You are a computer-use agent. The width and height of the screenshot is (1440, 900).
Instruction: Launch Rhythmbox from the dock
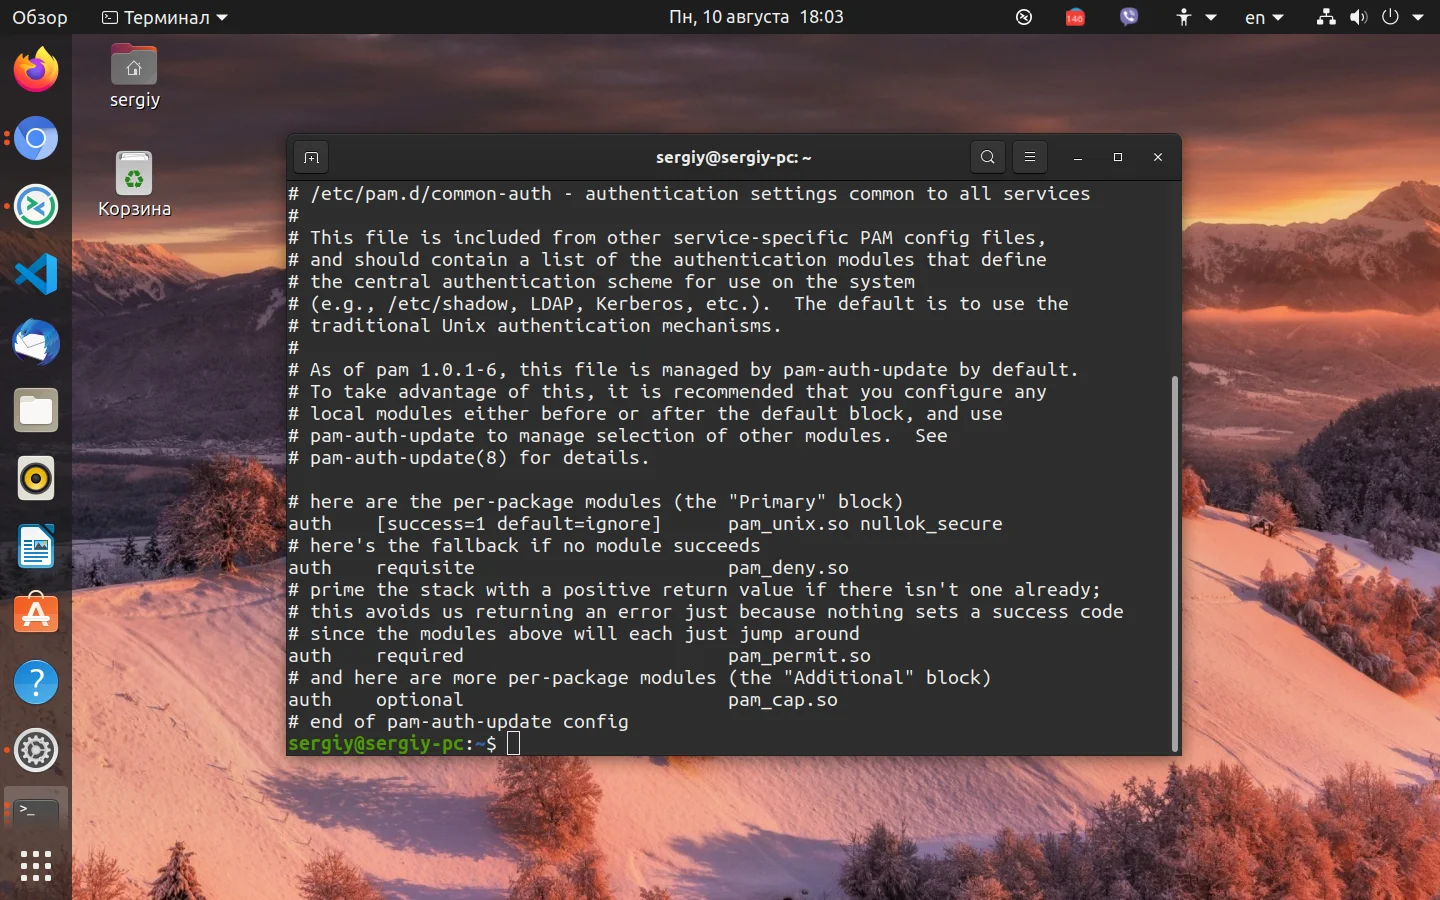tap(36, 478)
